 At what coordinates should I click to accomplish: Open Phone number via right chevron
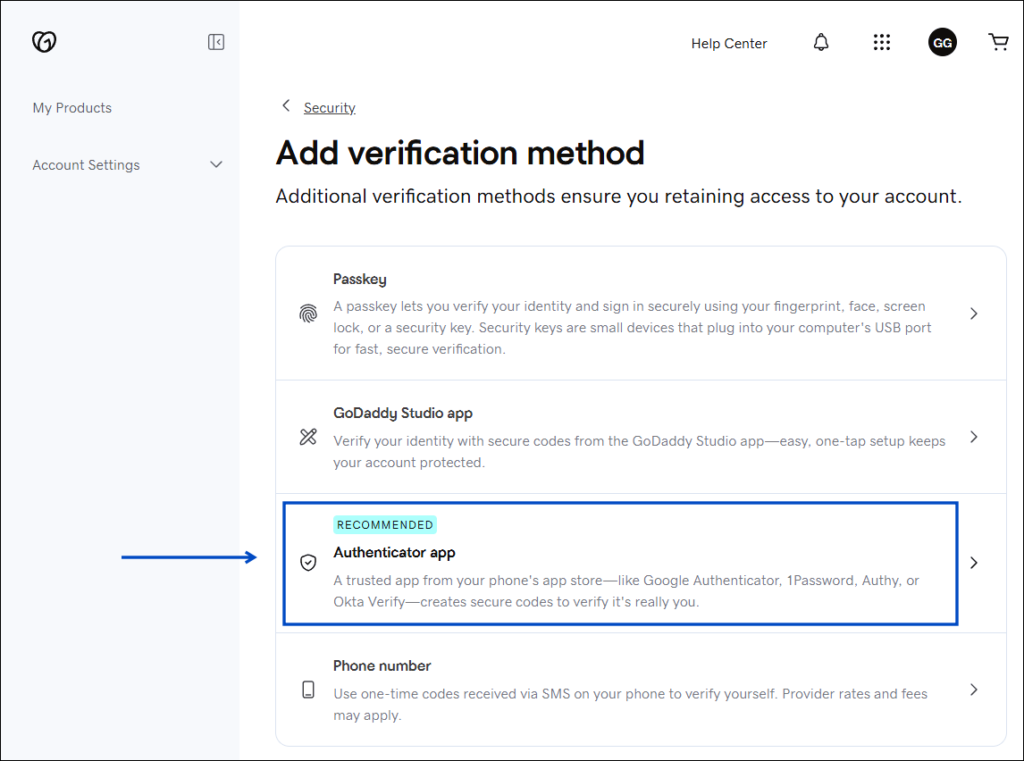tap(974, 690)
